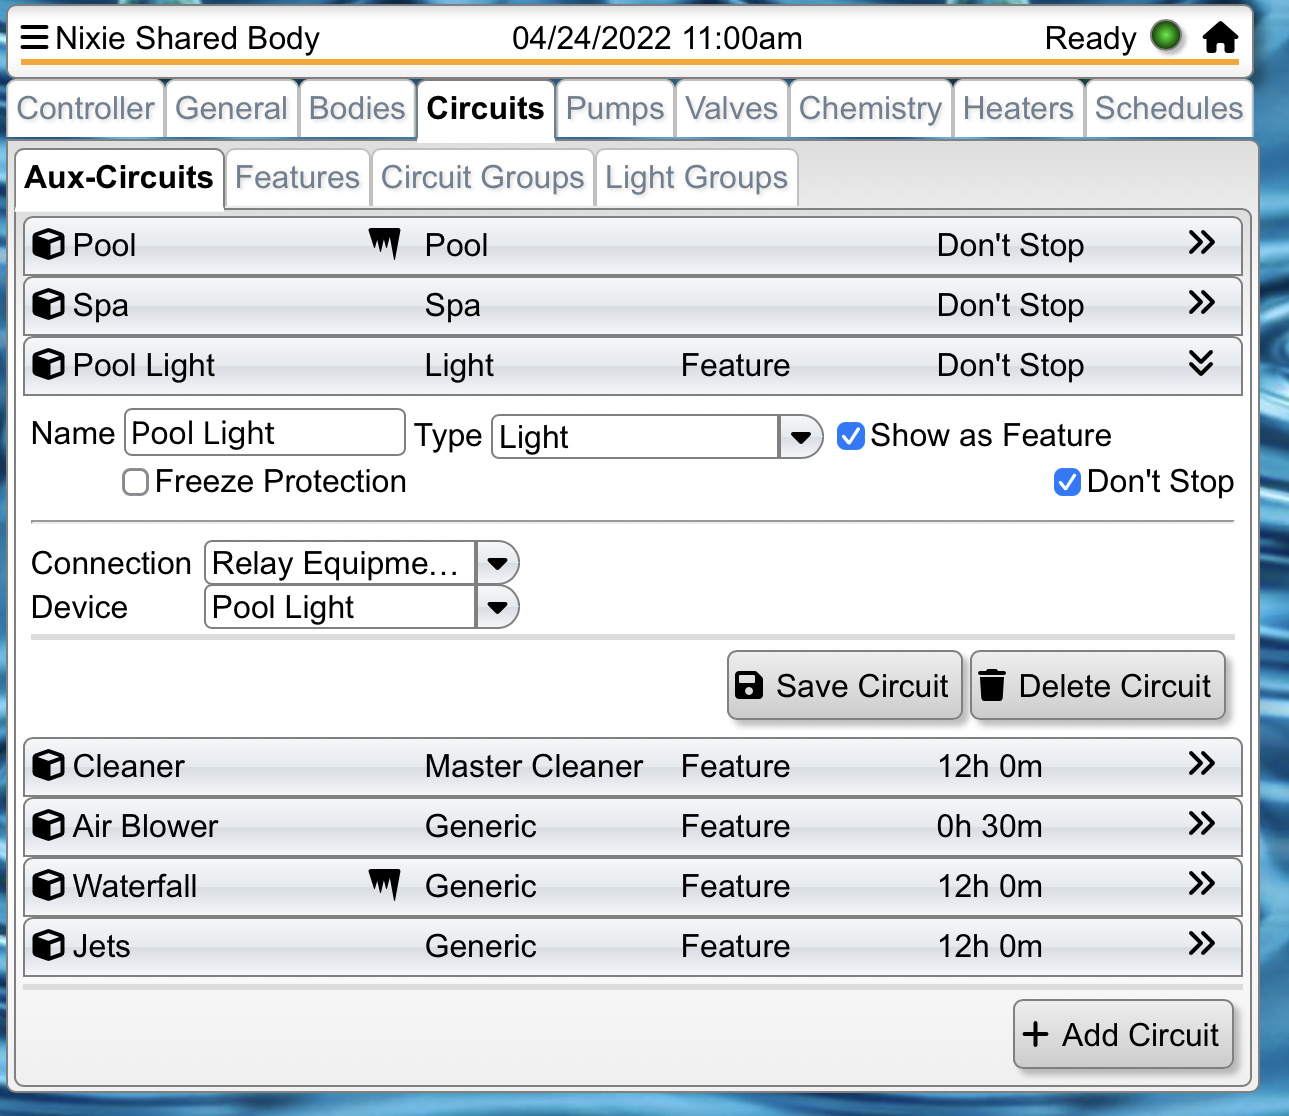Click the cube icon next to Jets
Image resolution: width=1289 pixels, height=1116 pixels.
48,945
